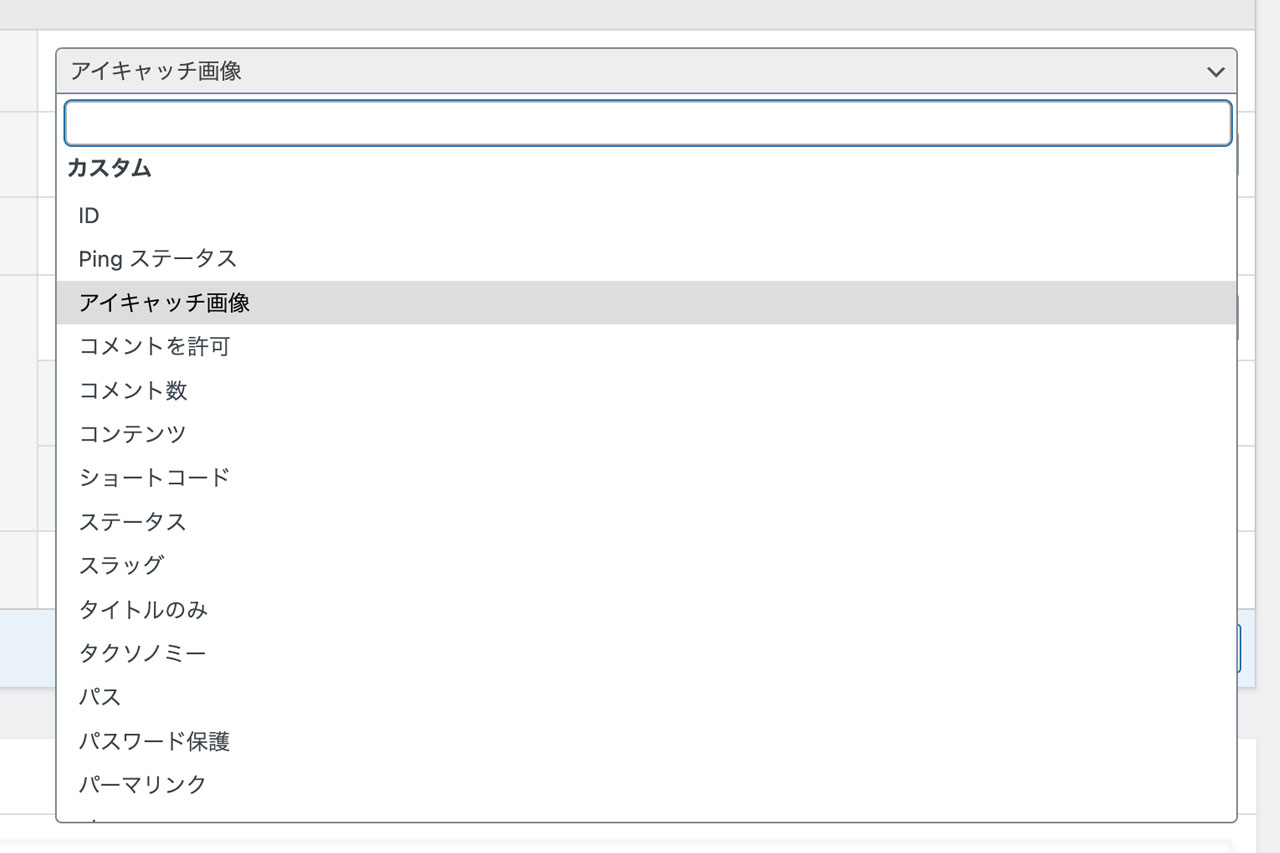
Task: Click the カスタム group heading
Action: coord(109,169)
